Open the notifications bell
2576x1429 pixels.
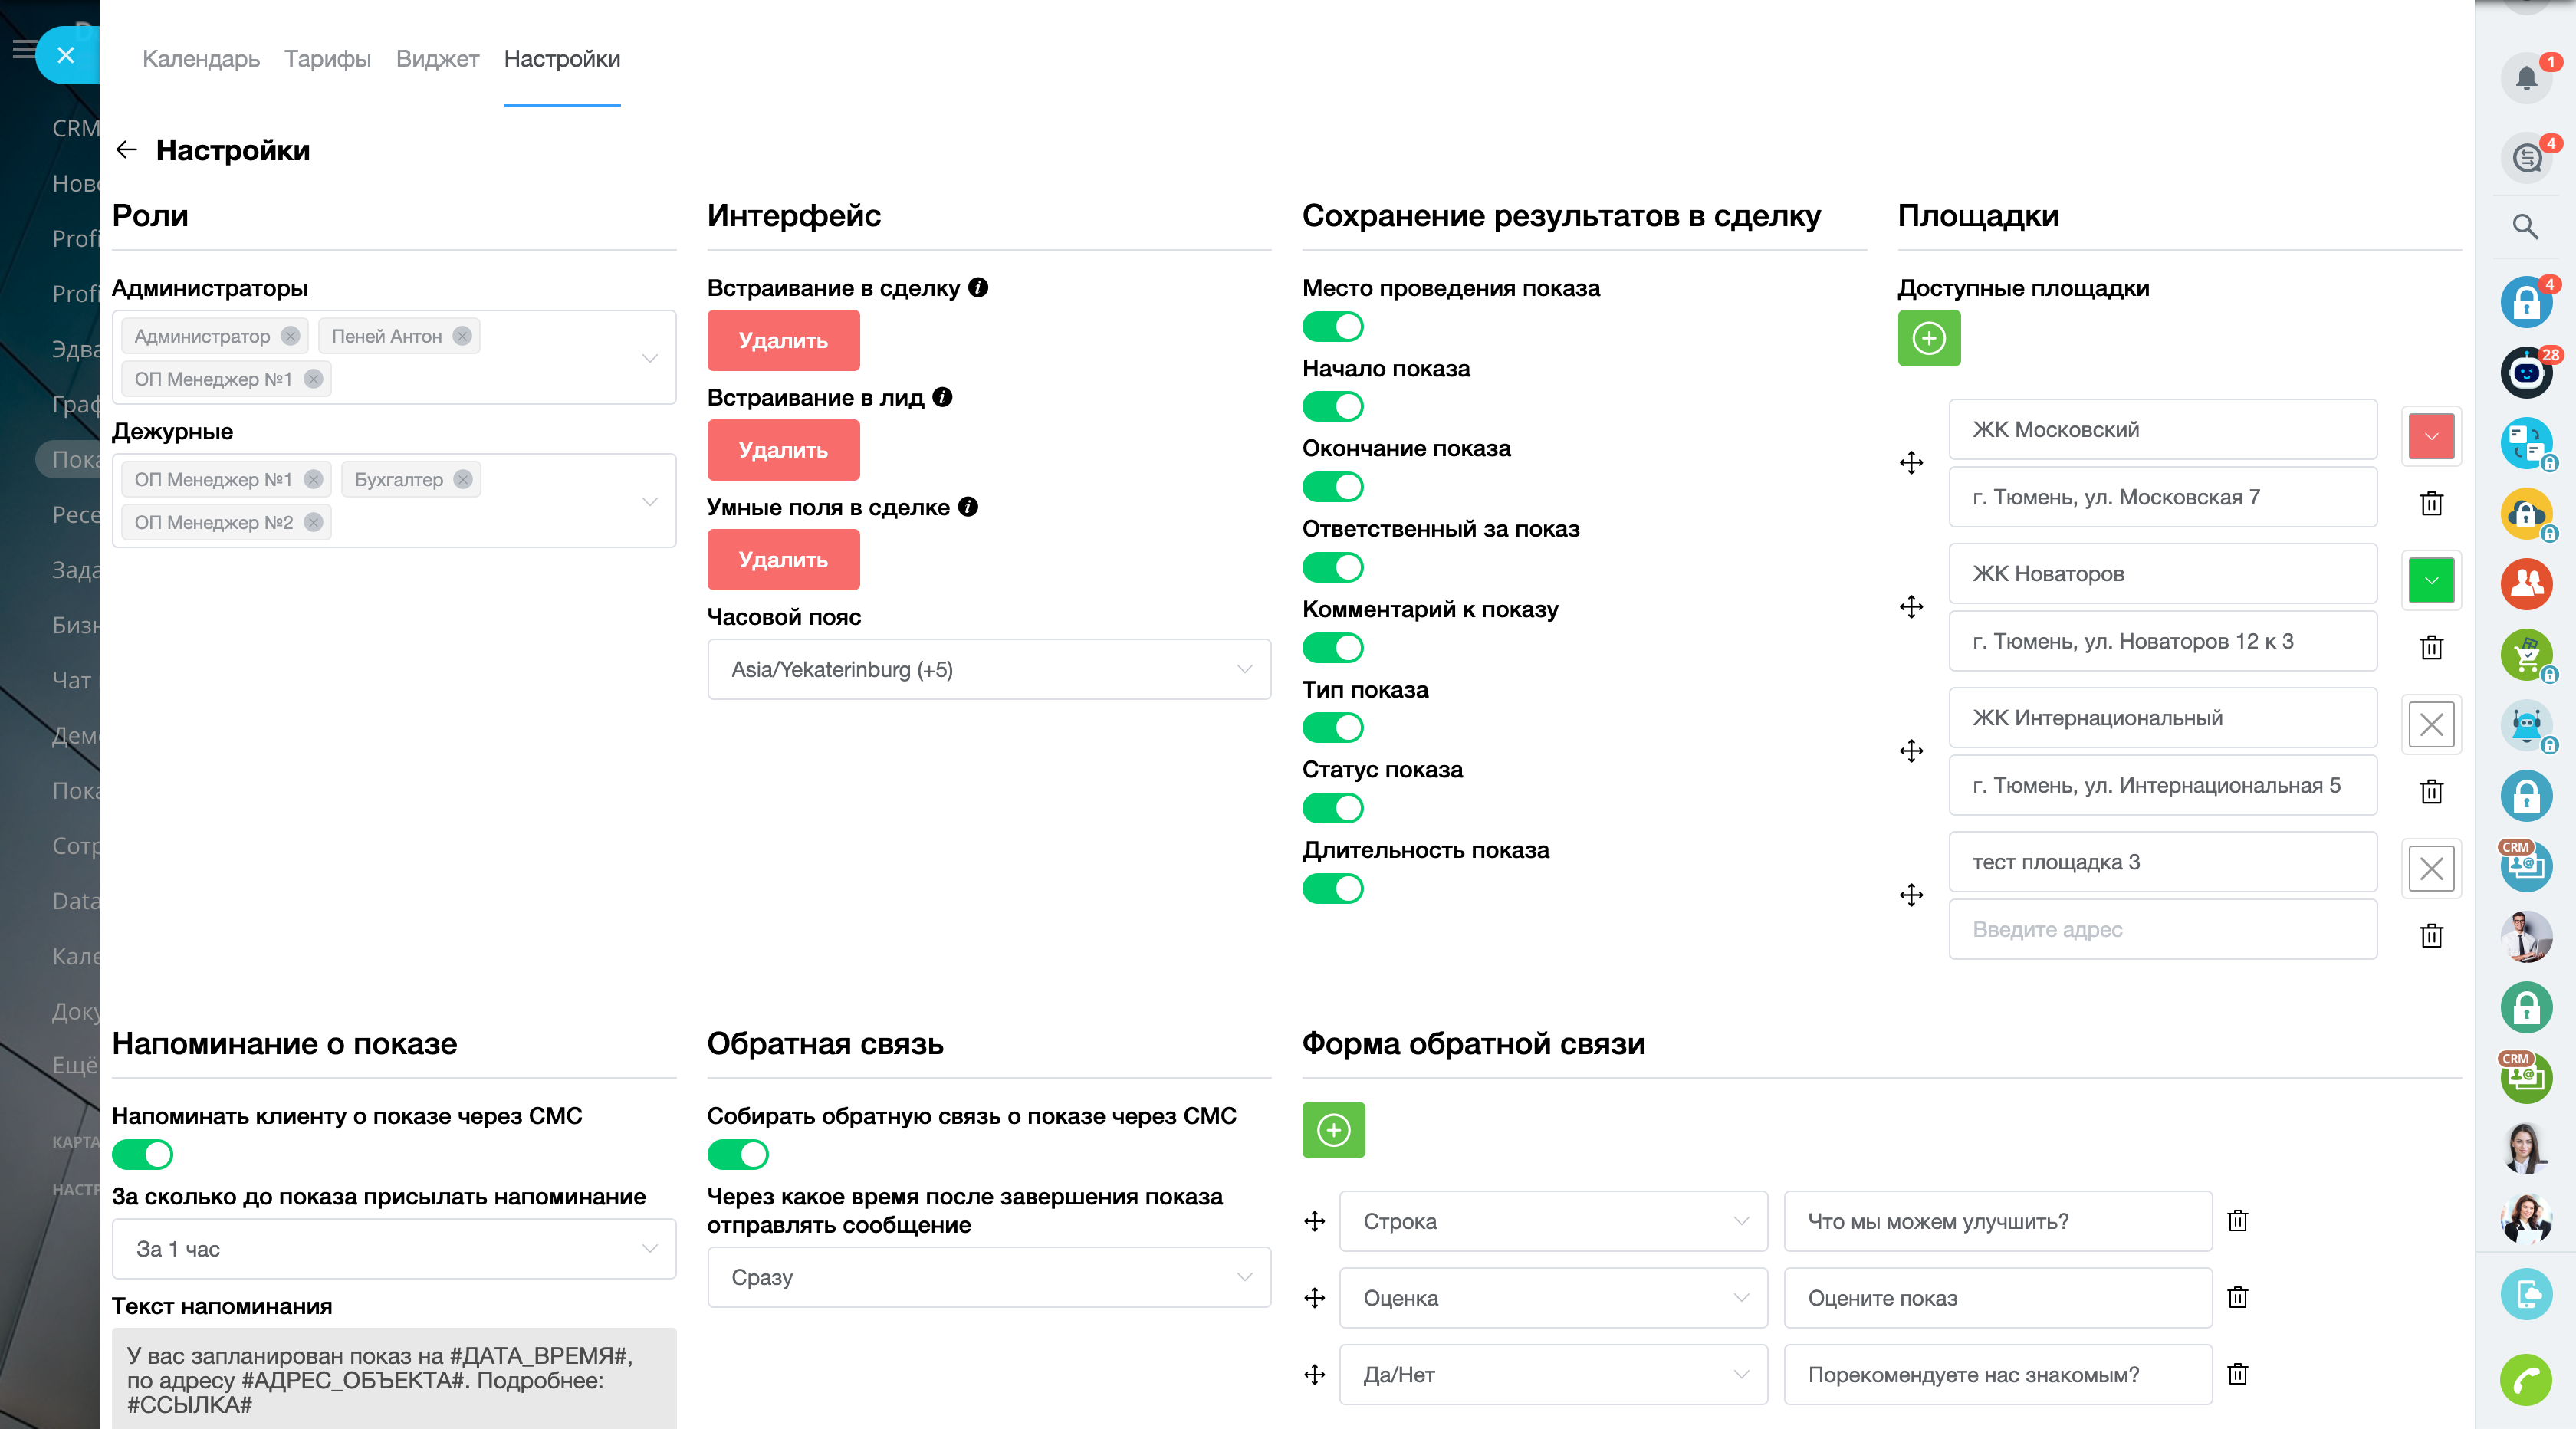click(x=2526, y=78)
